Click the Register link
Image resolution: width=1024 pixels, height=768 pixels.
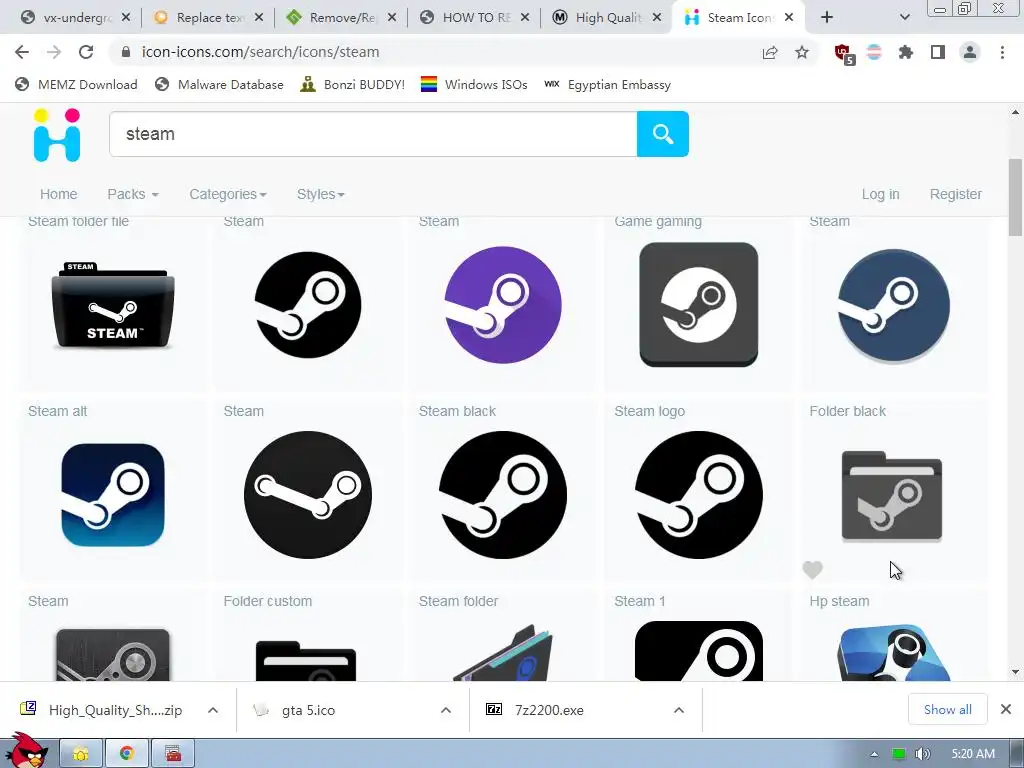(955, 194)
